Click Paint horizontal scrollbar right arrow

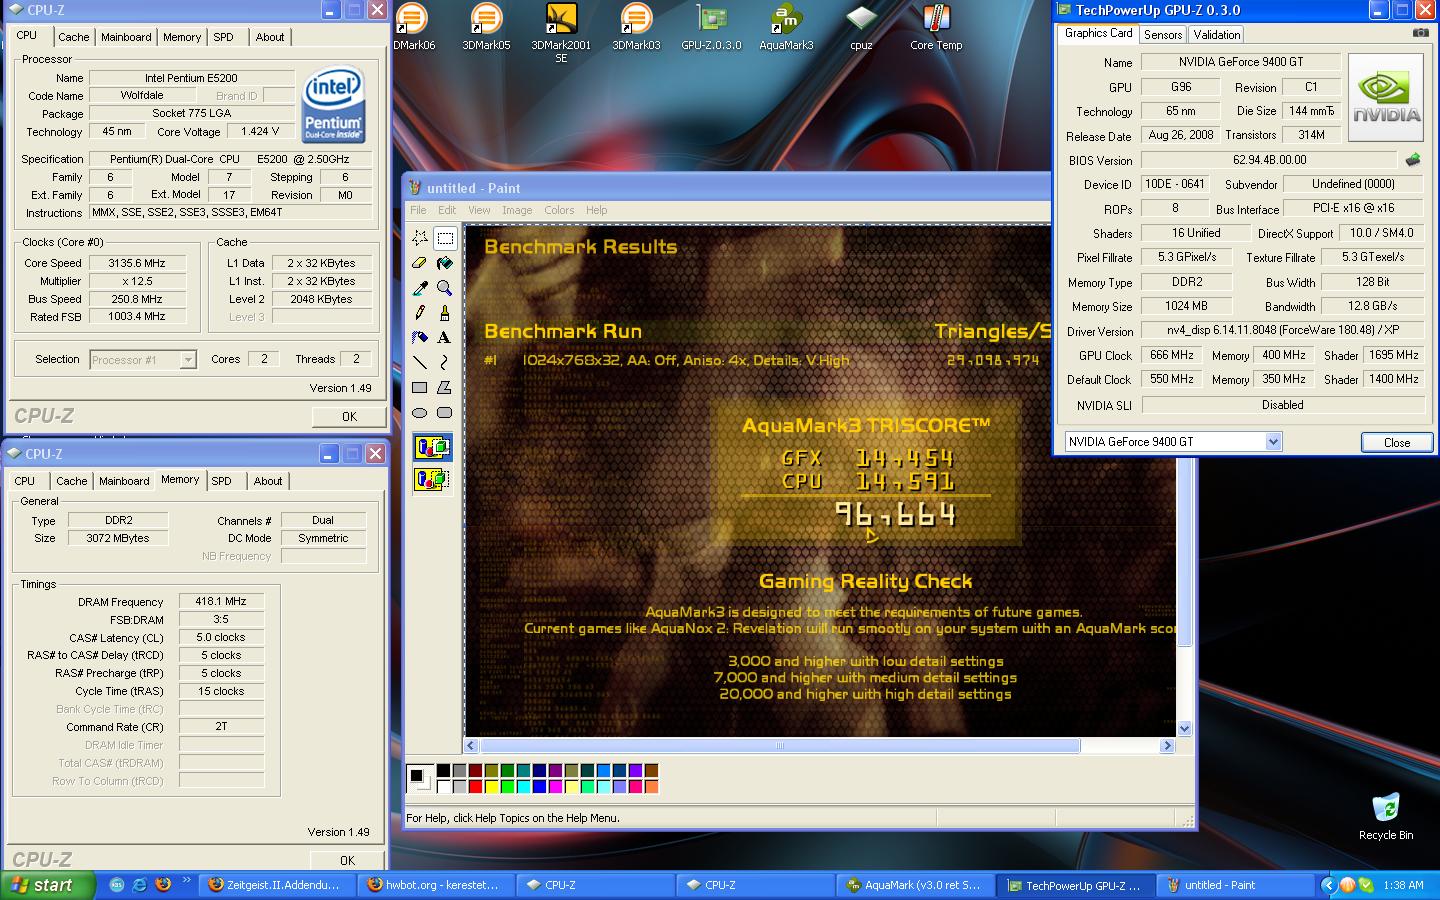[x=1166, y=745]
